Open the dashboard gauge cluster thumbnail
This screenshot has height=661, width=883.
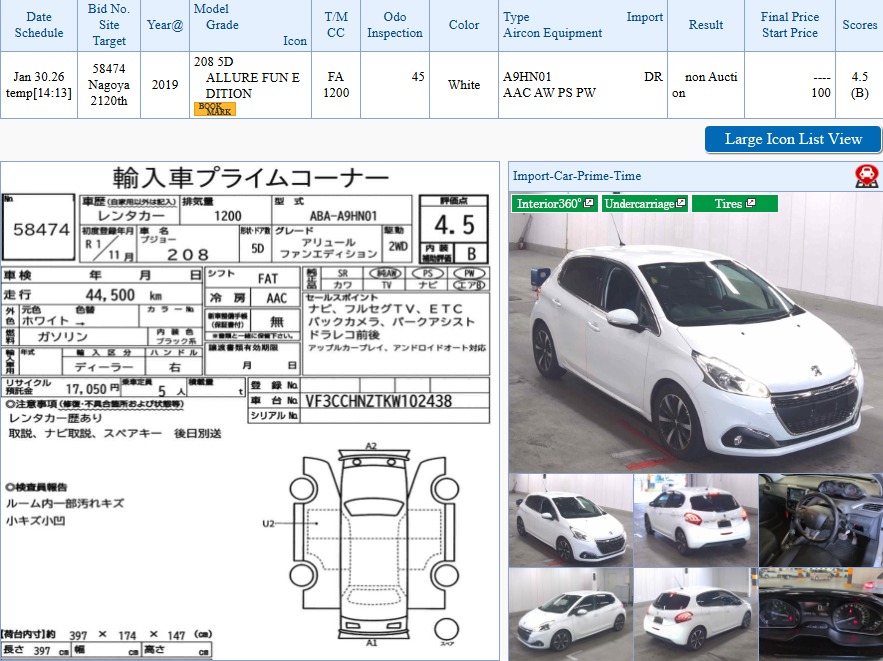point(821,614)
